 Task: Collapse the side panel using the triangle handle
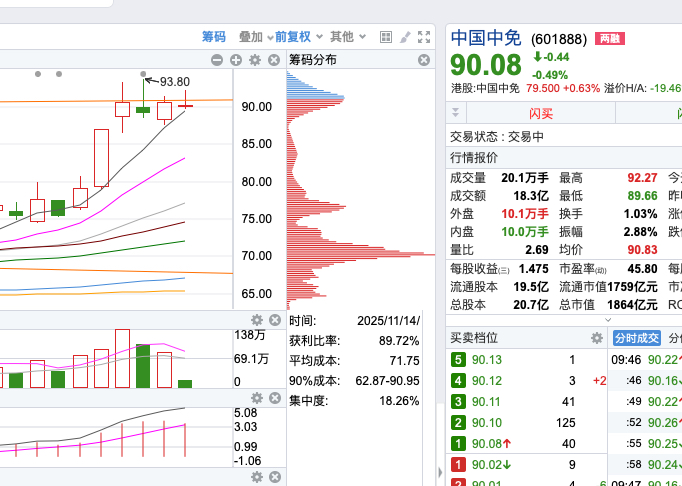point(440,473)
